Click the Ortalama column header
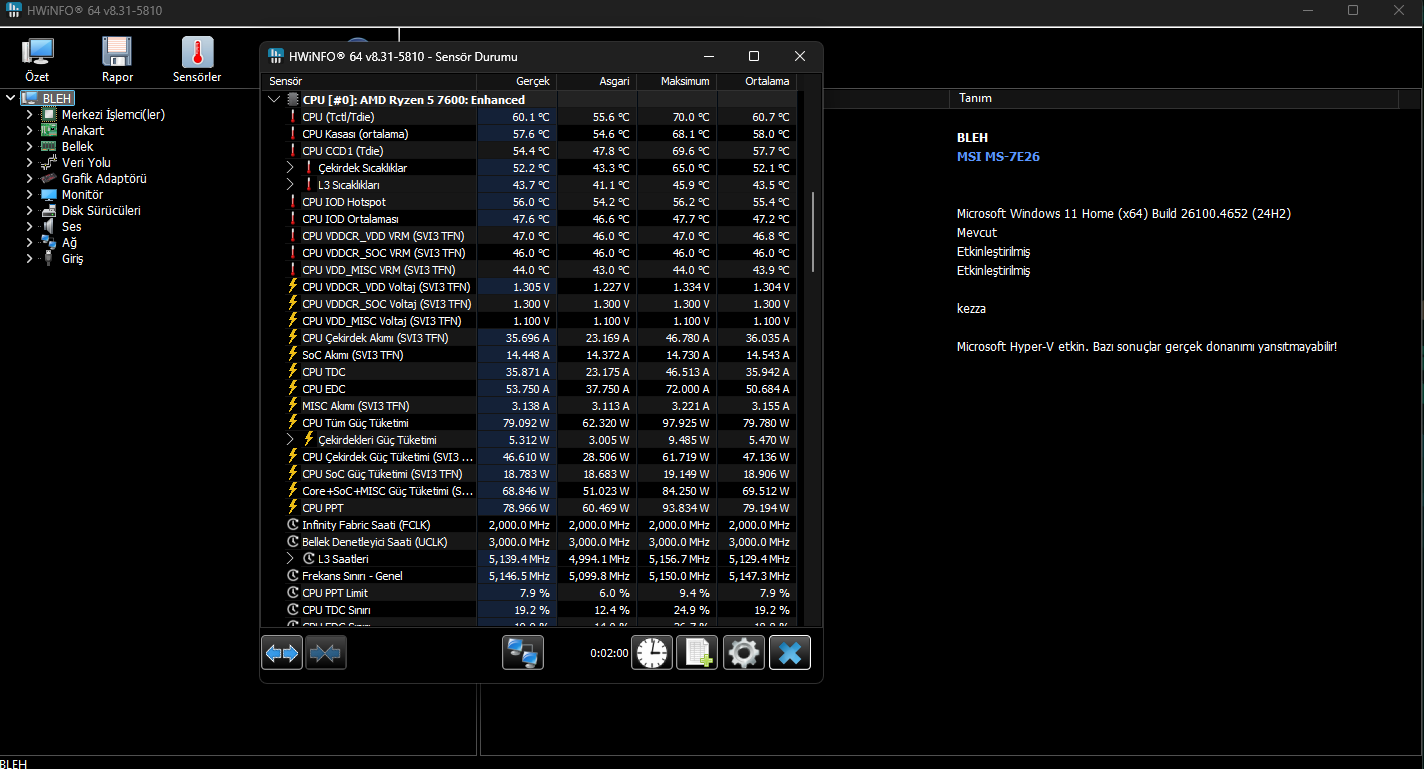Image resolution: width=1424 pixels, height=769 pixels. [757, 81]
